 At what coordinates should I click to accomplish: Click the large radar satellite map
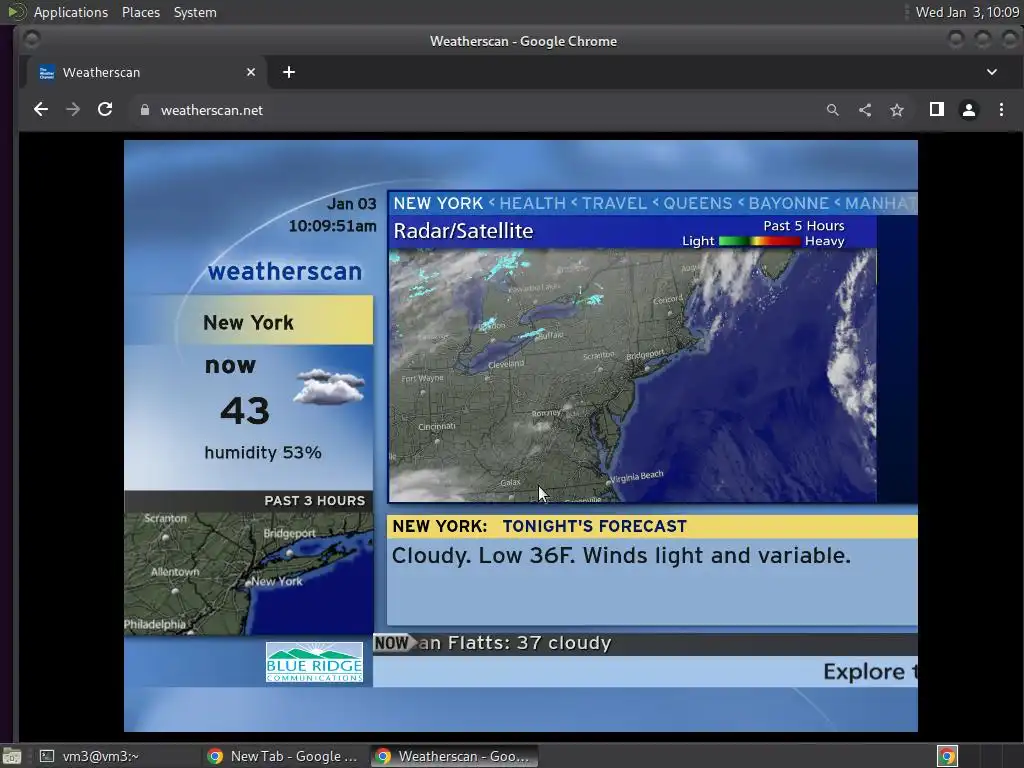(632, 376)
